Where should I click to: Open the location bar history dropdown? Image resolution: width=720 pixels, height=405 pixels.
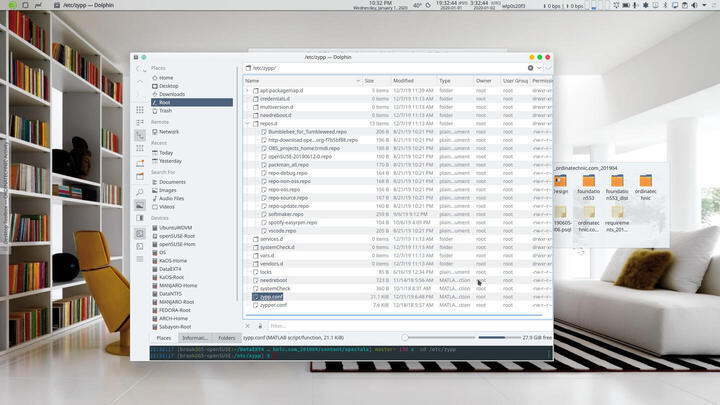539,68
